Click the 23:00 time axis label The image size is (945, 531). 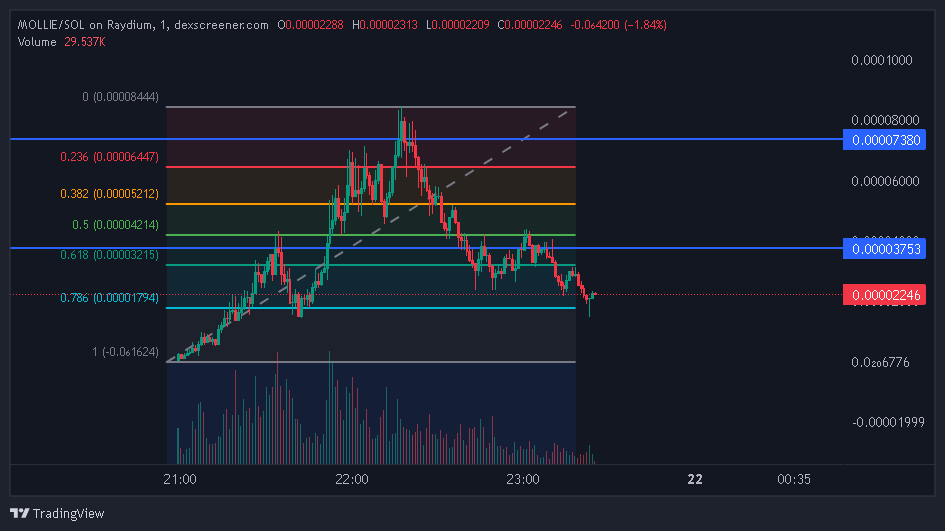(523, 479)
